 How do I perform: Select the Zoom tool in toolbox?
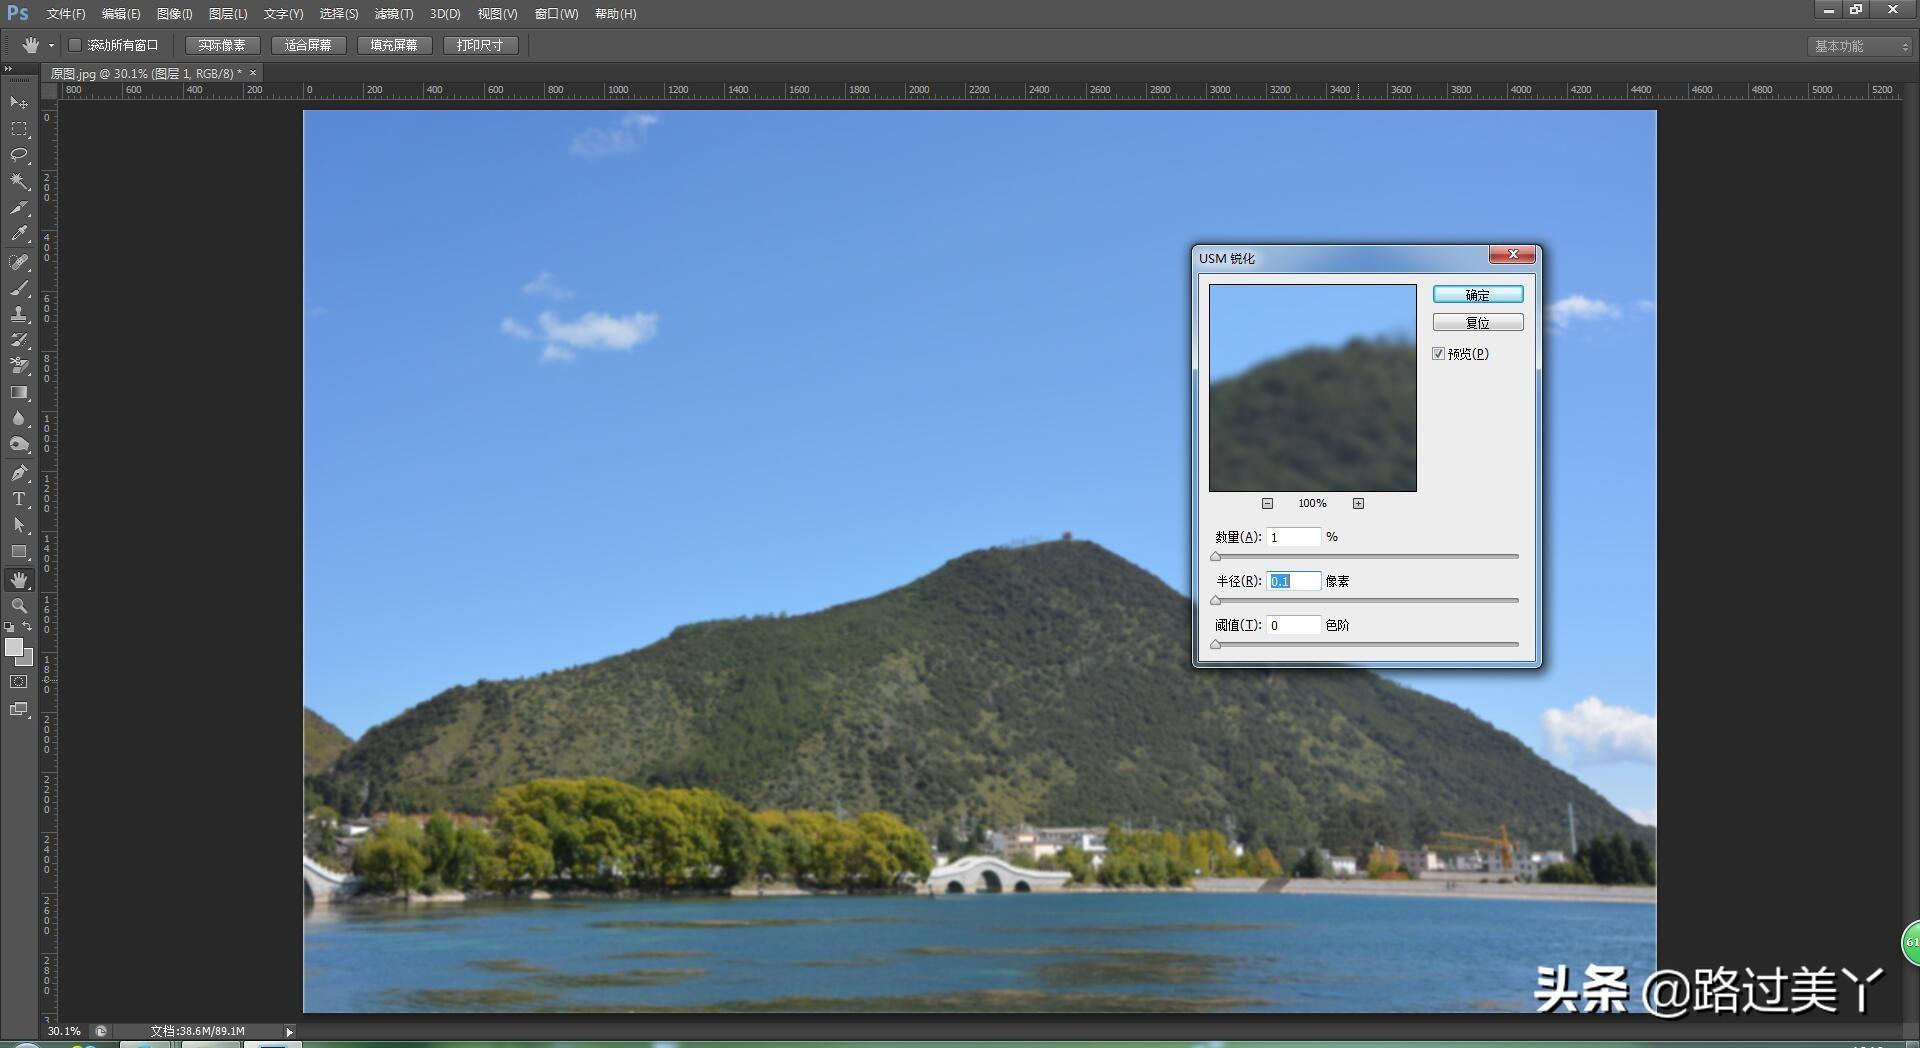click(x=19, y=606)
